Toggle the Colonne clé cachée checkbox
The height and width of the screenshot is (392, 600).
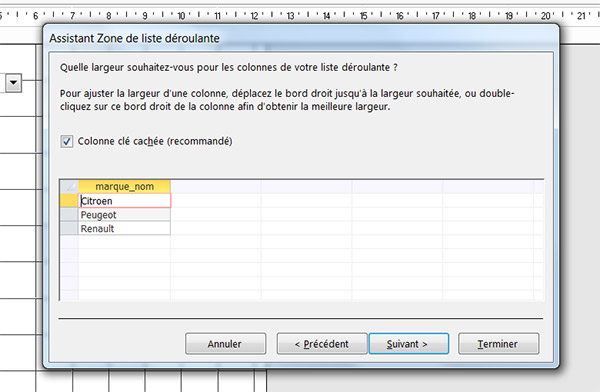coord(67,141)
